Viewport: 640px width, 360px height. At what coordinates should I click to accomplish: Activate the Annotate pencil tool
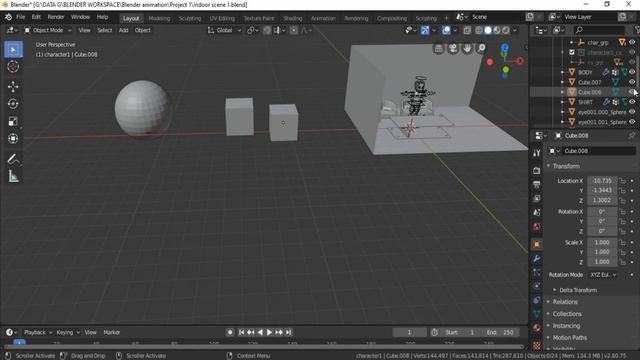coord(13,159)
